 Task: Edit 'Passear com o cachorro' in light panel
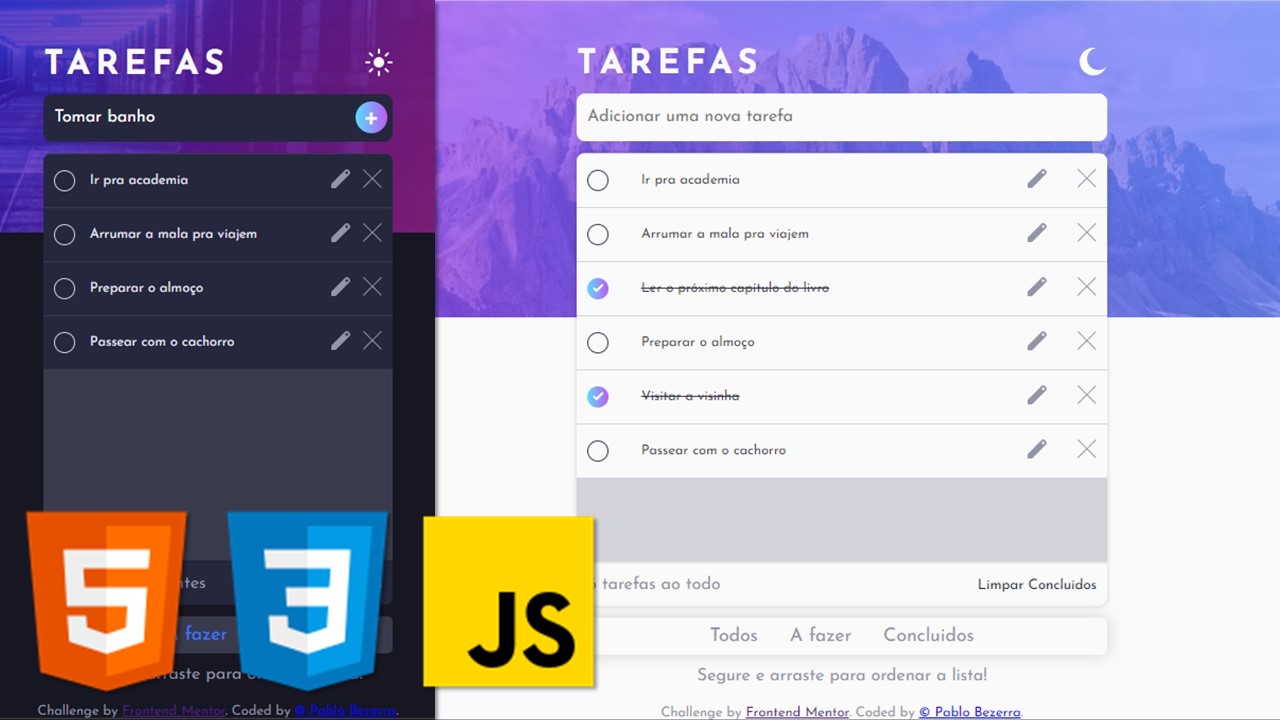point(1037,449)
